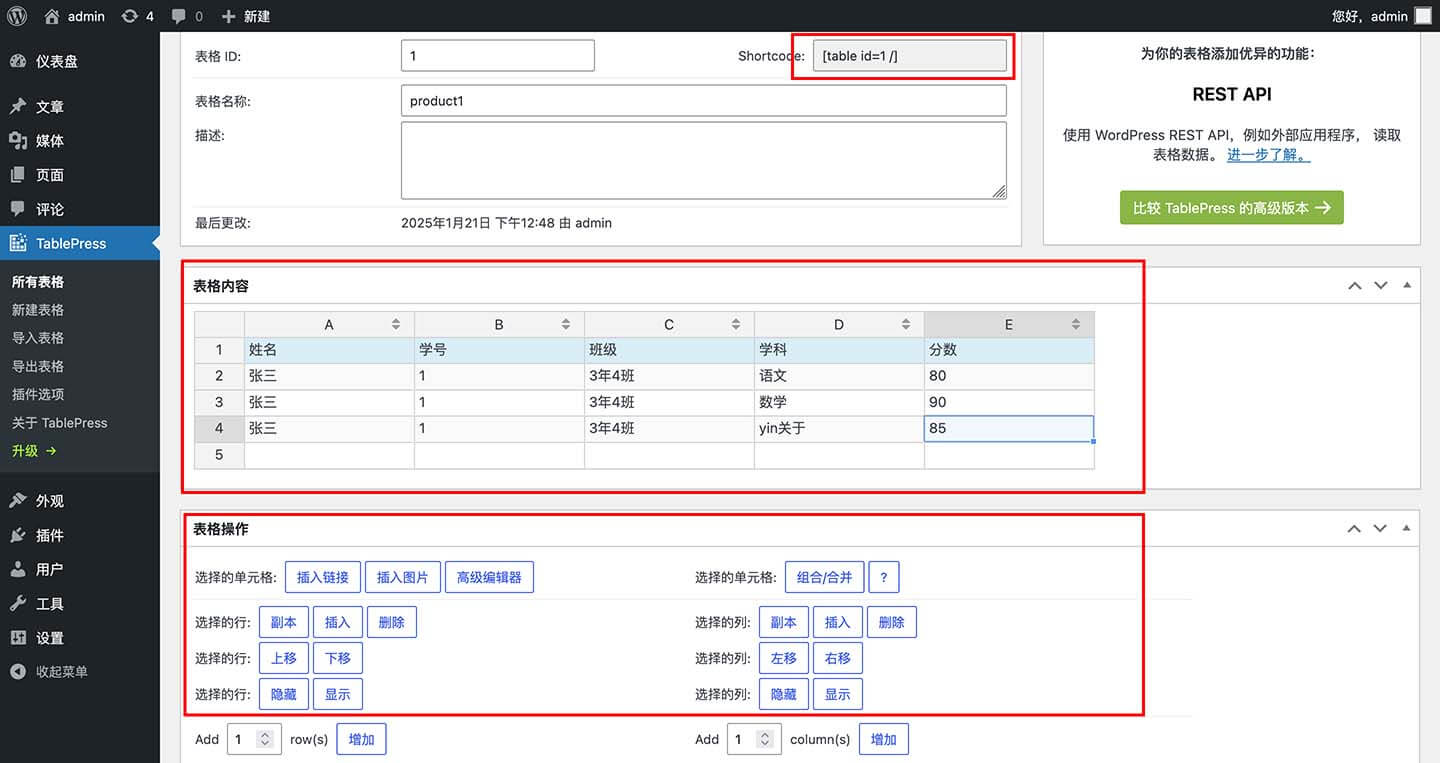Screen dimensions: 1440x763
Task: Open 导出表格 submenu item
Action: [38, 366]
